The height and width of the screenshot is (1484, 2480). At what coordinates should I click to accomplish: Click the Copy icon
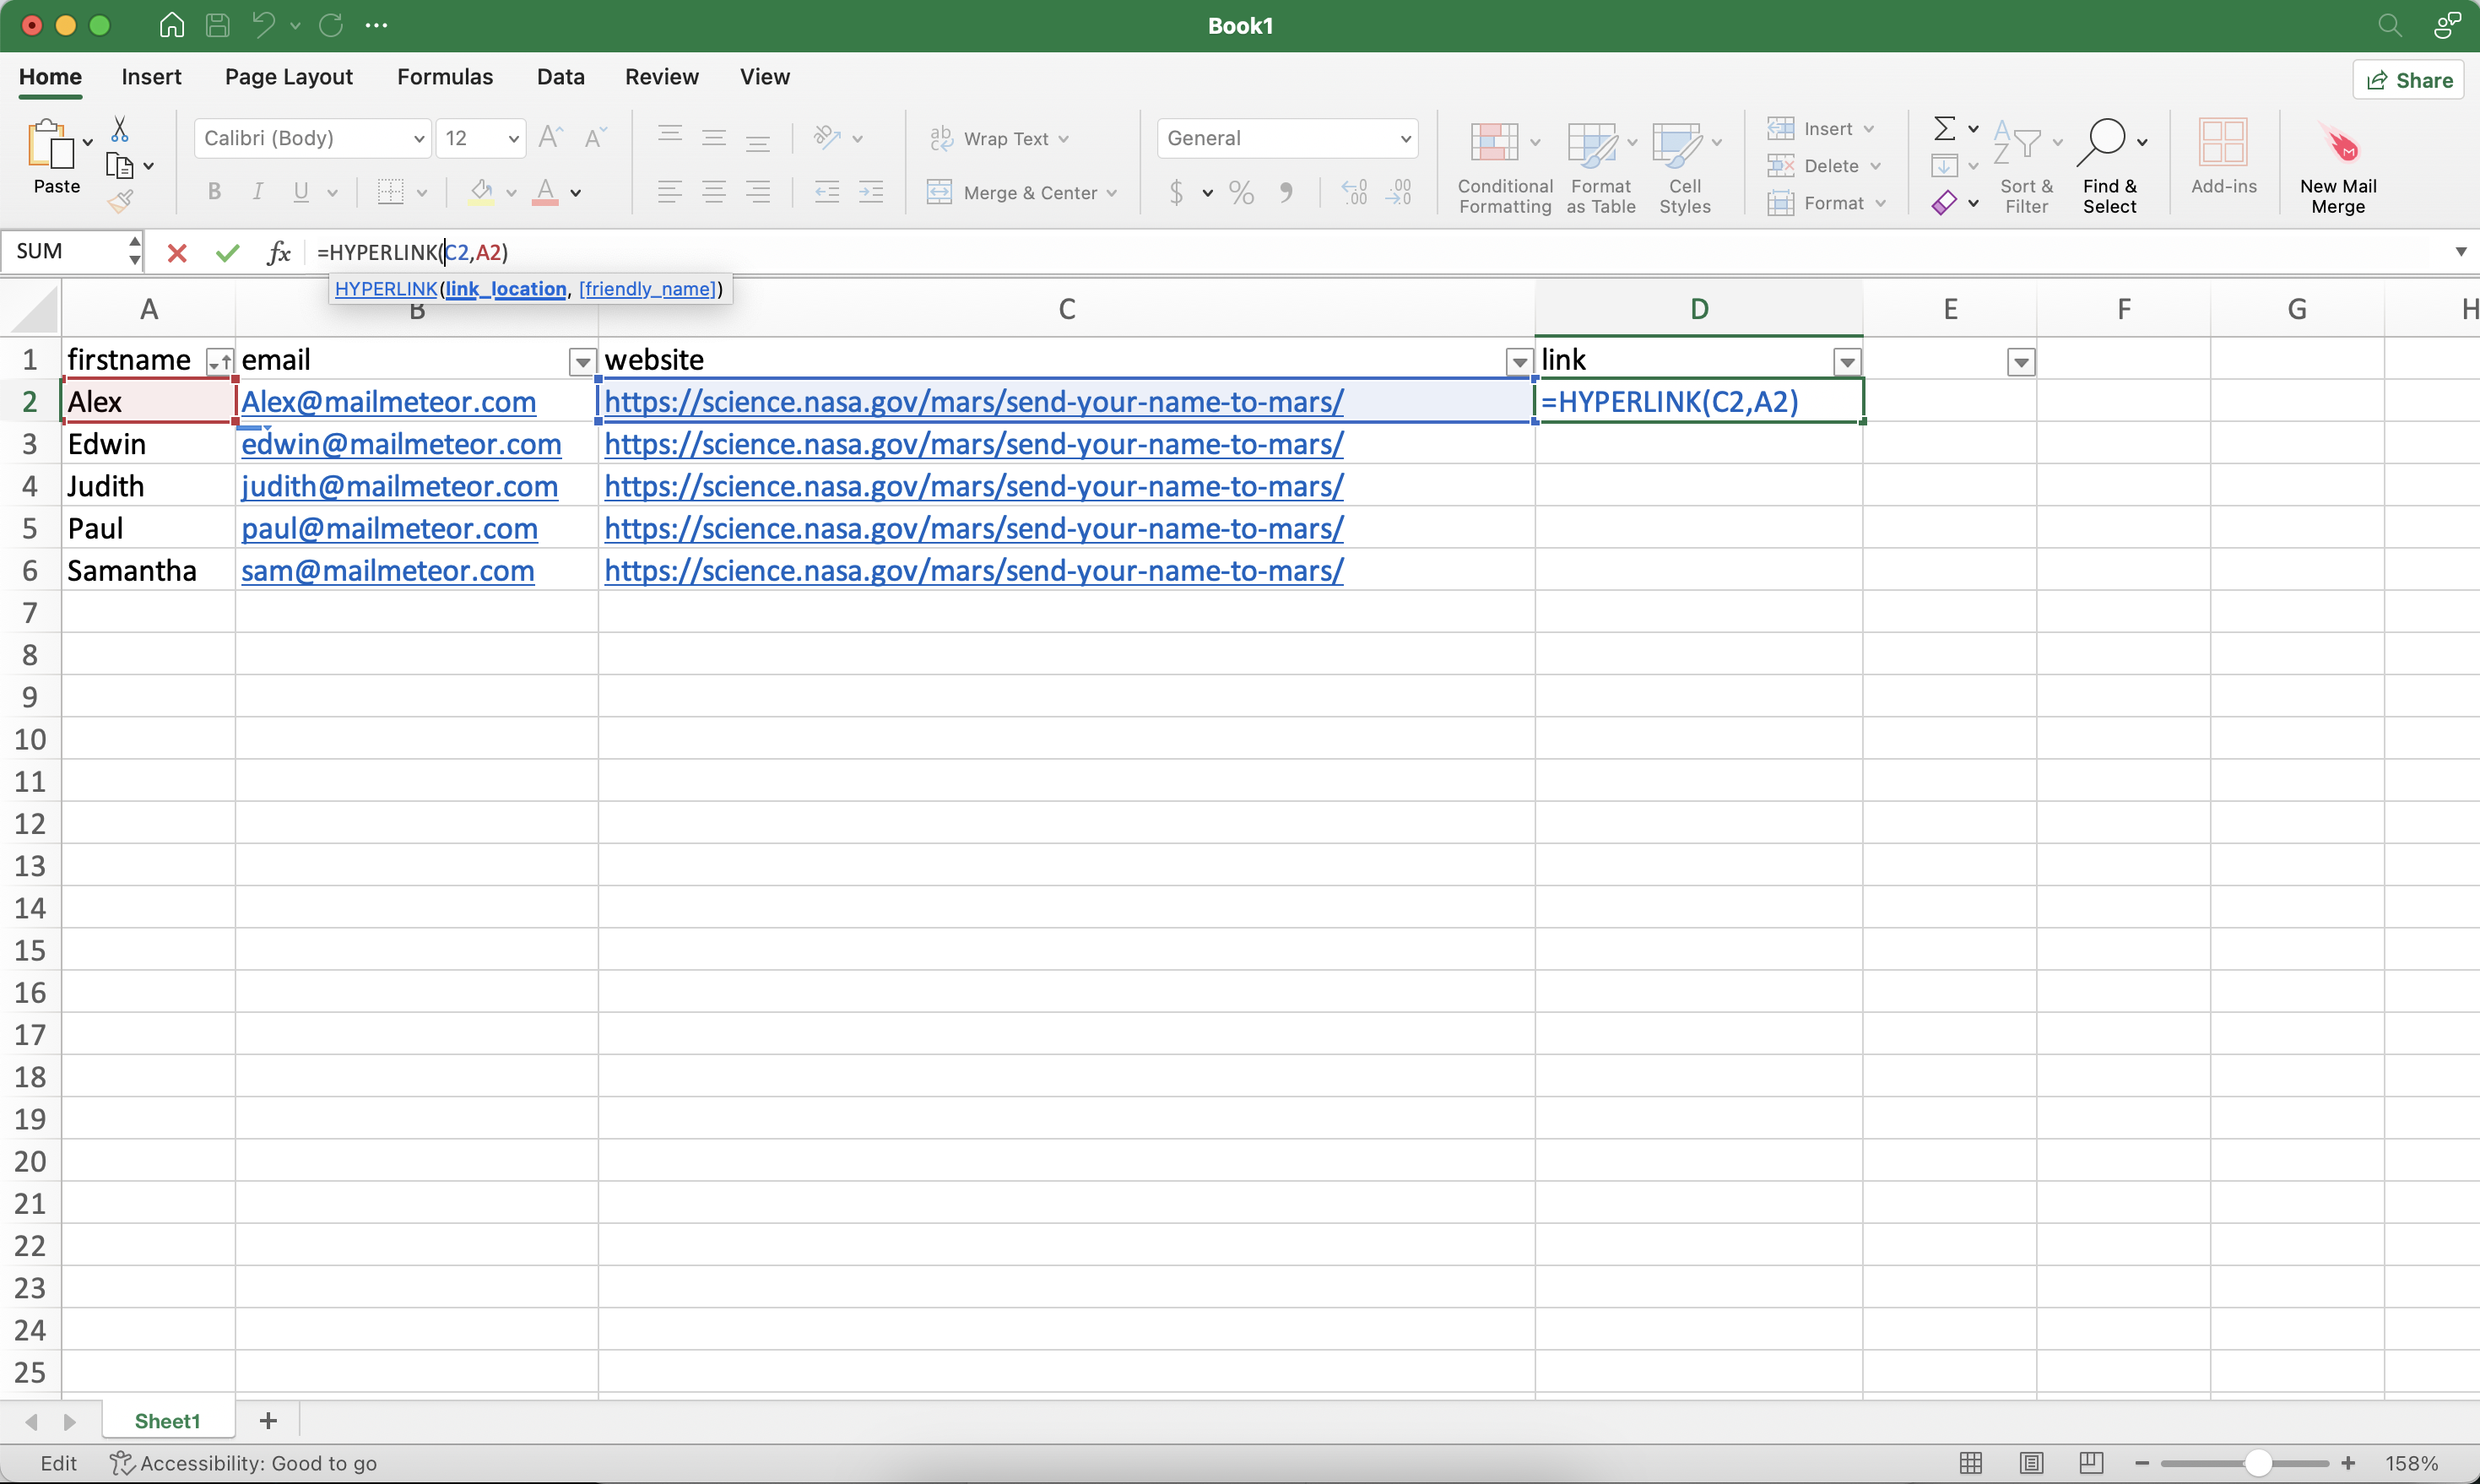(x=119, y=165)
